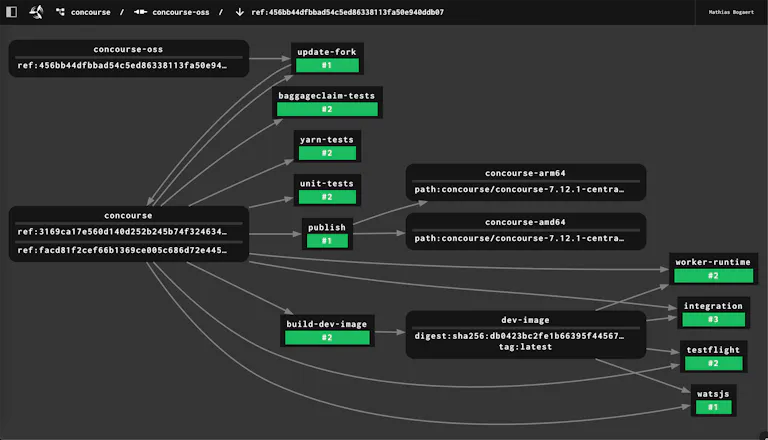This screenshot has height=440, width=768.
Task: Click the resource icon beside concourse-oss breadcrumb
Action: (x=141, y=12)
